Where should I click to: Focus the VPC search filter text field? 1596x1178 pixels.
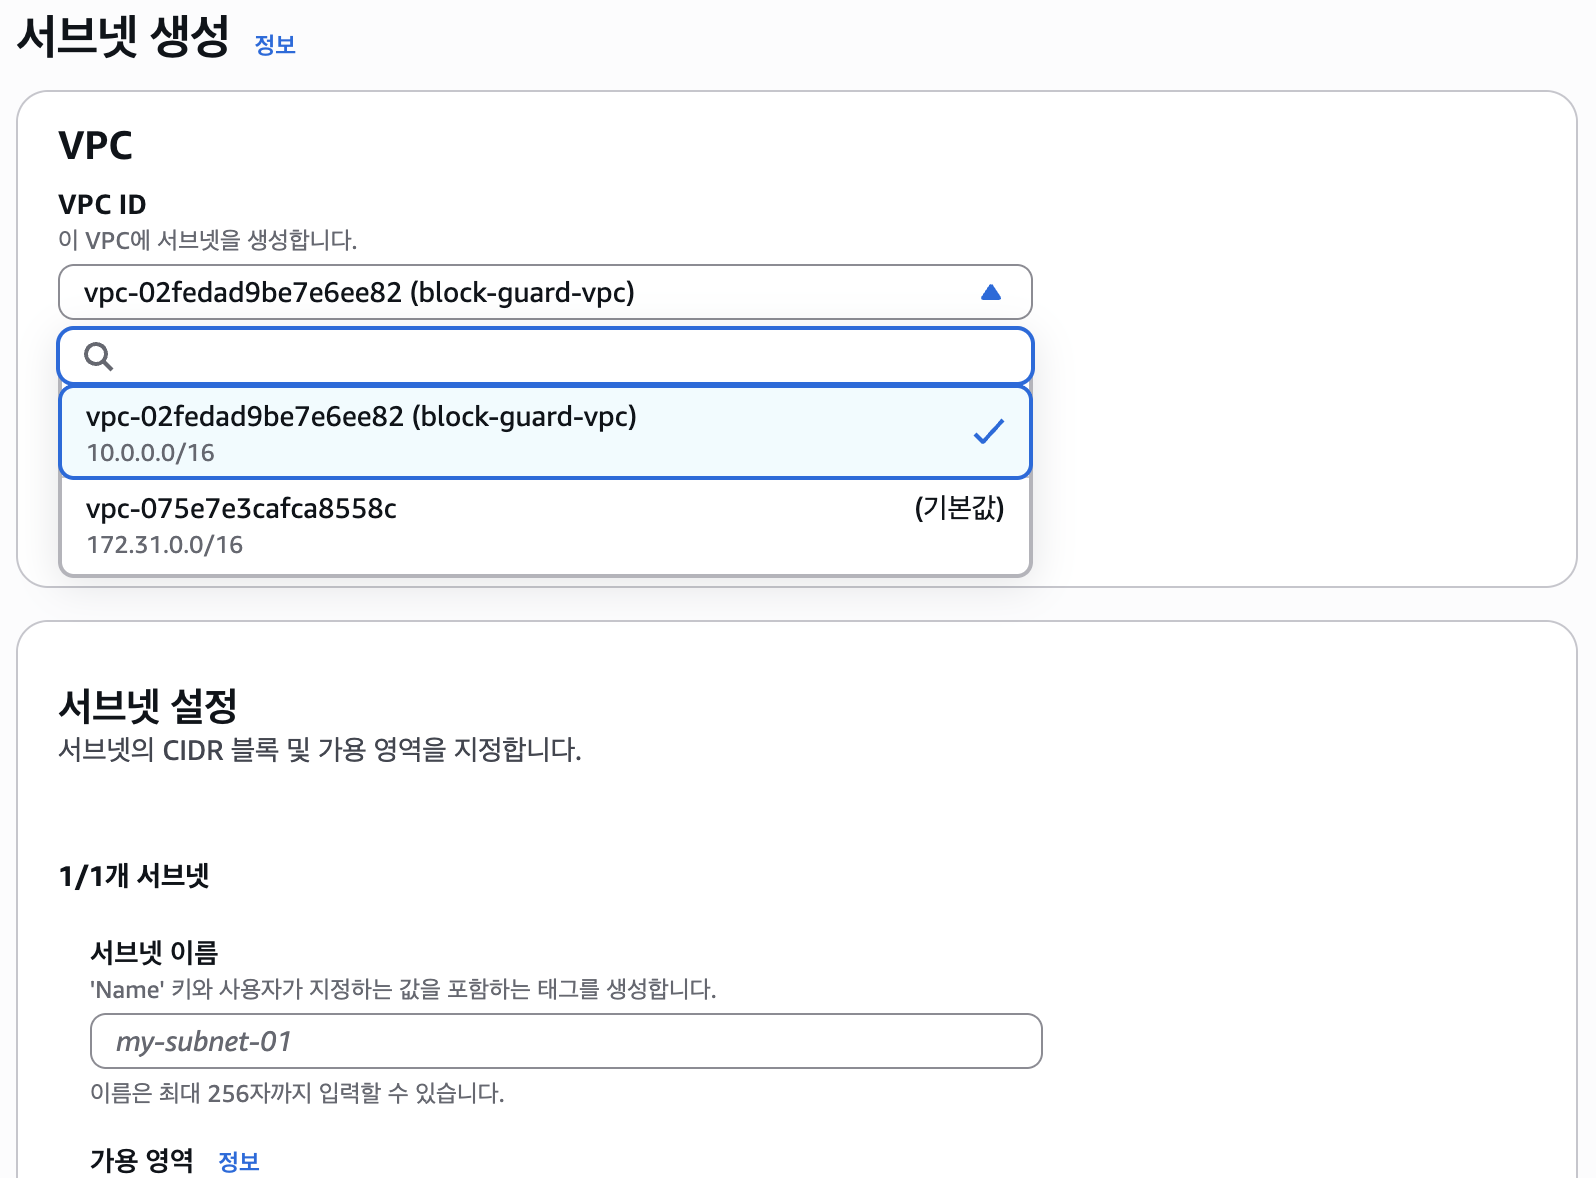[560, 356]
